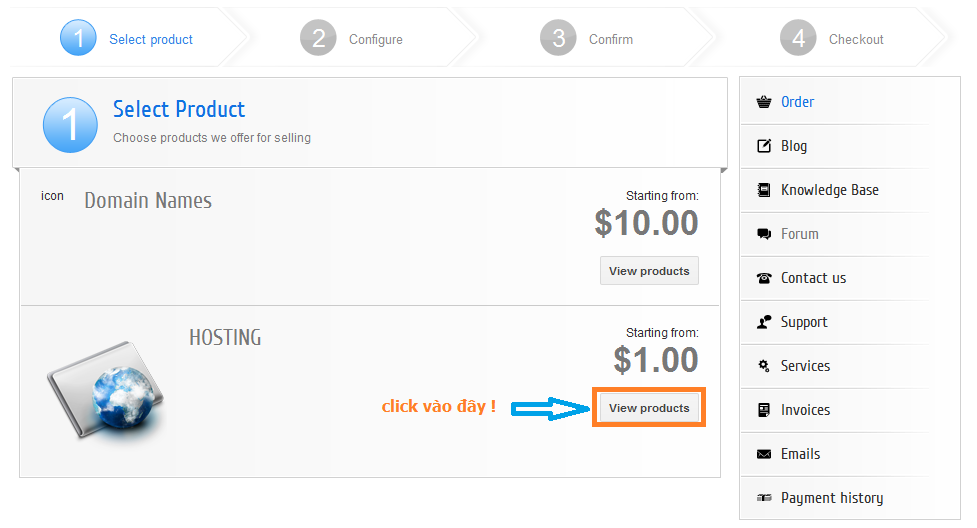Open the Knowledge Base menu link
This screenshot has height=528, width=977.
coord(829,190)
